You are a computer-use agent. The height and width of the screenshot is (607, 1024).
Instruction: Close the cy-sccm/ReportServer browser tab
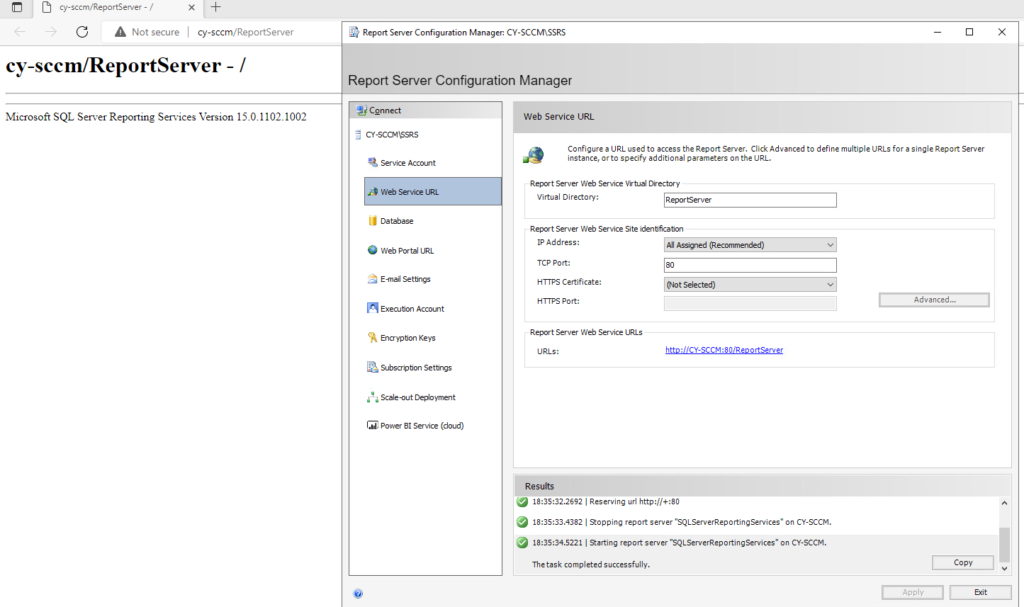(191, 7)
